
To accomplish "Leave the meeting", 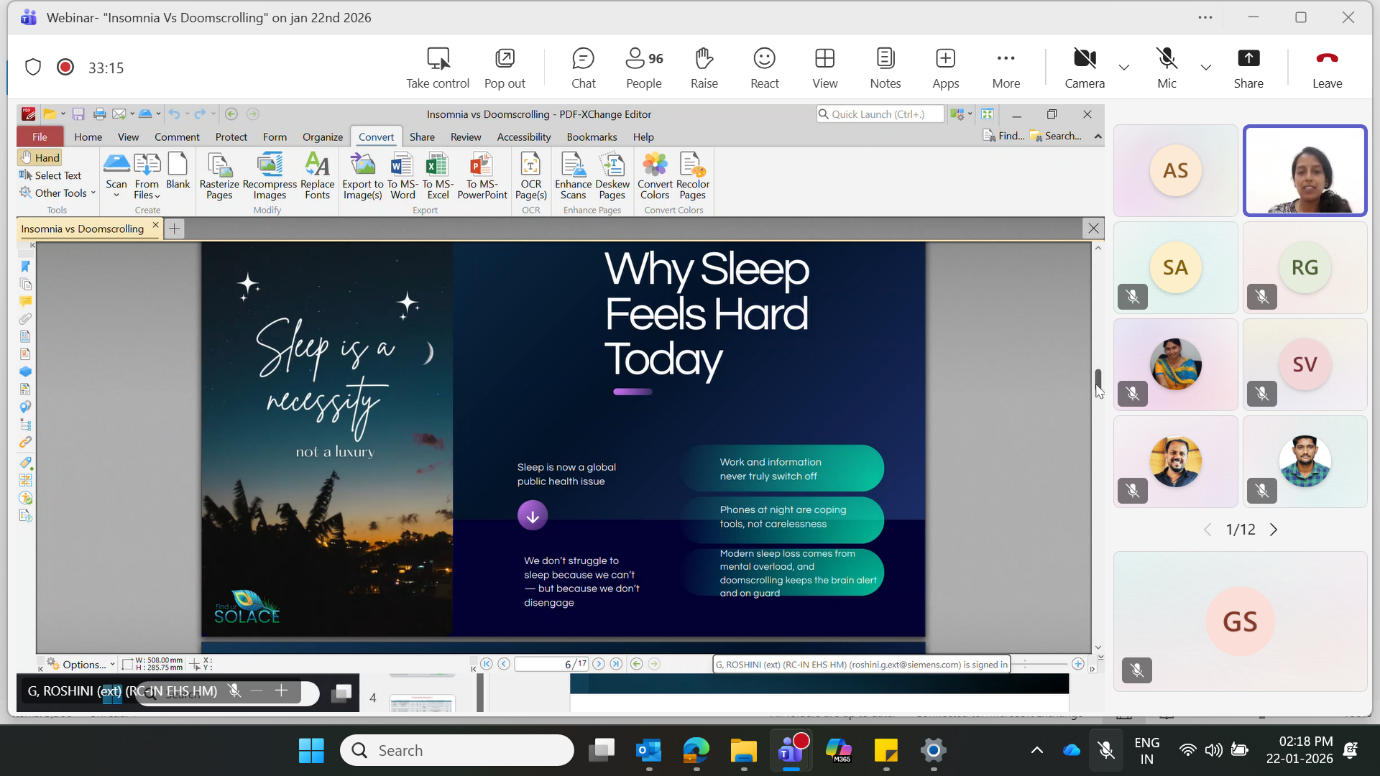I will [x=1327, y=68].
